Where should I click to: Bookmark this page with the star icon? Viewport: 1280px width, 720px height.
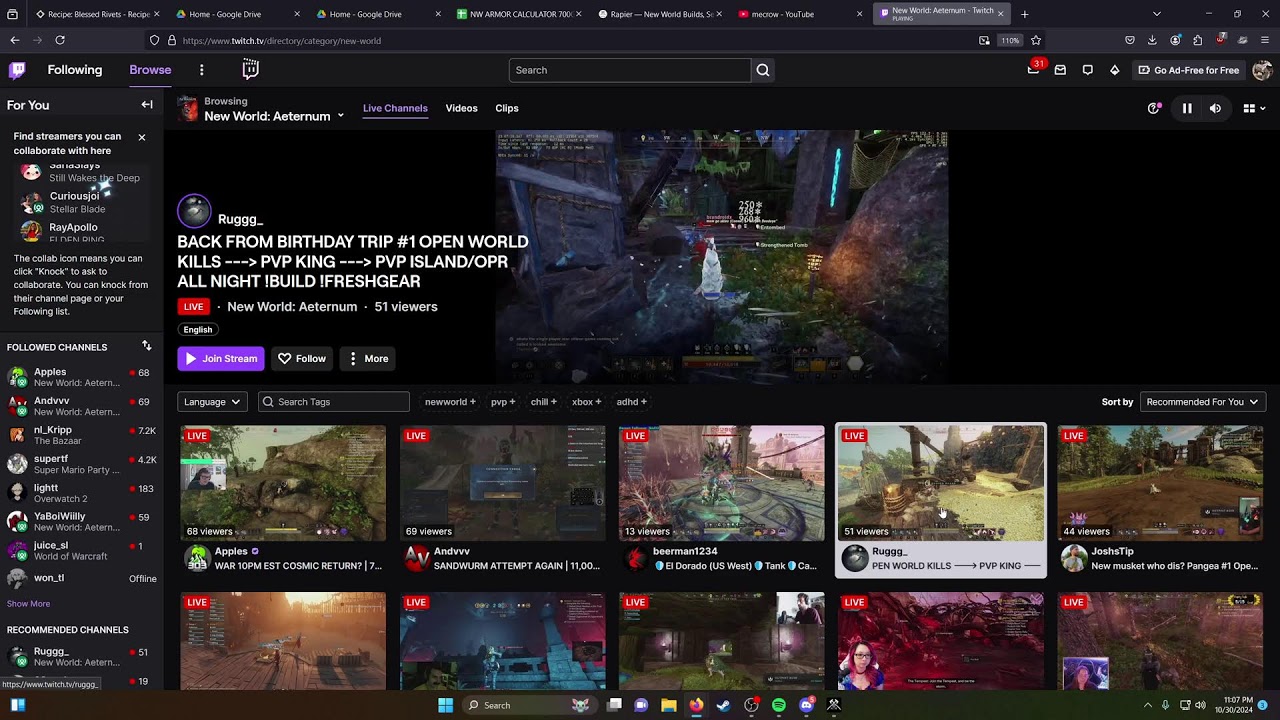[1036, 40]
